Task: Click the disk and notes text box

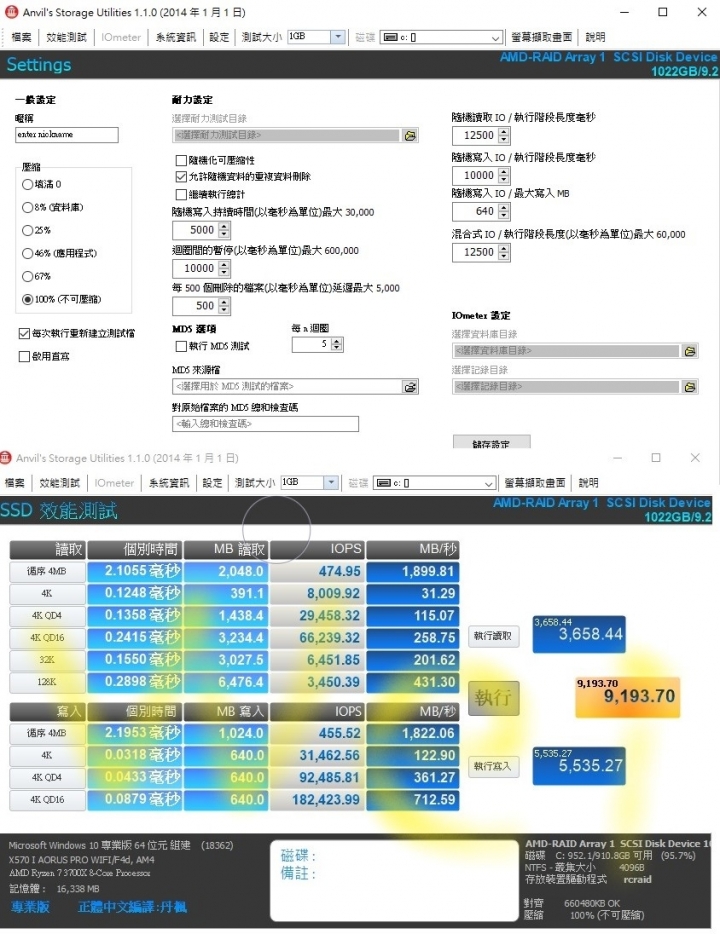Action: point(394,880)
